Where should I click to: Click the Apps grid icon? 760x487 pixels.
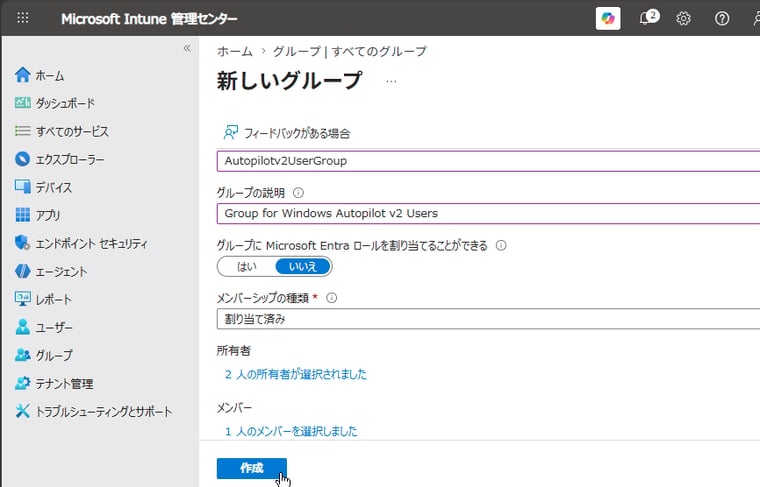(22, 215)
